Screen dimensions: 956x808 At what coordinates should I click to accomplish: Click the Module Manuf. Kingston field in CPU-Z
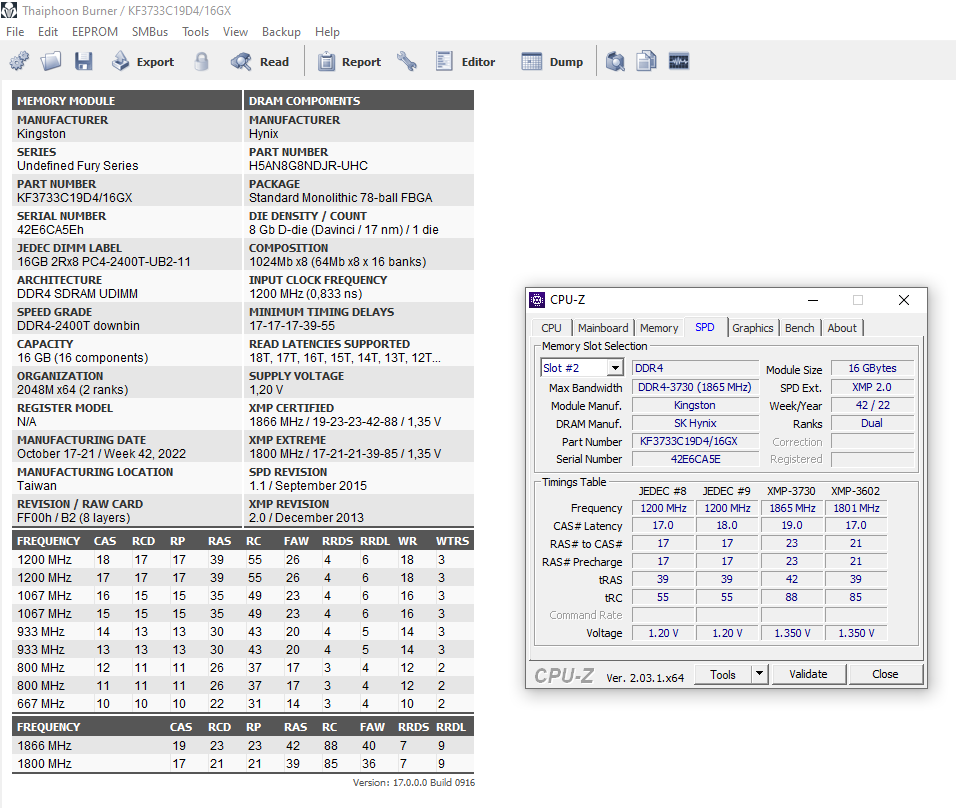point(695,406)
